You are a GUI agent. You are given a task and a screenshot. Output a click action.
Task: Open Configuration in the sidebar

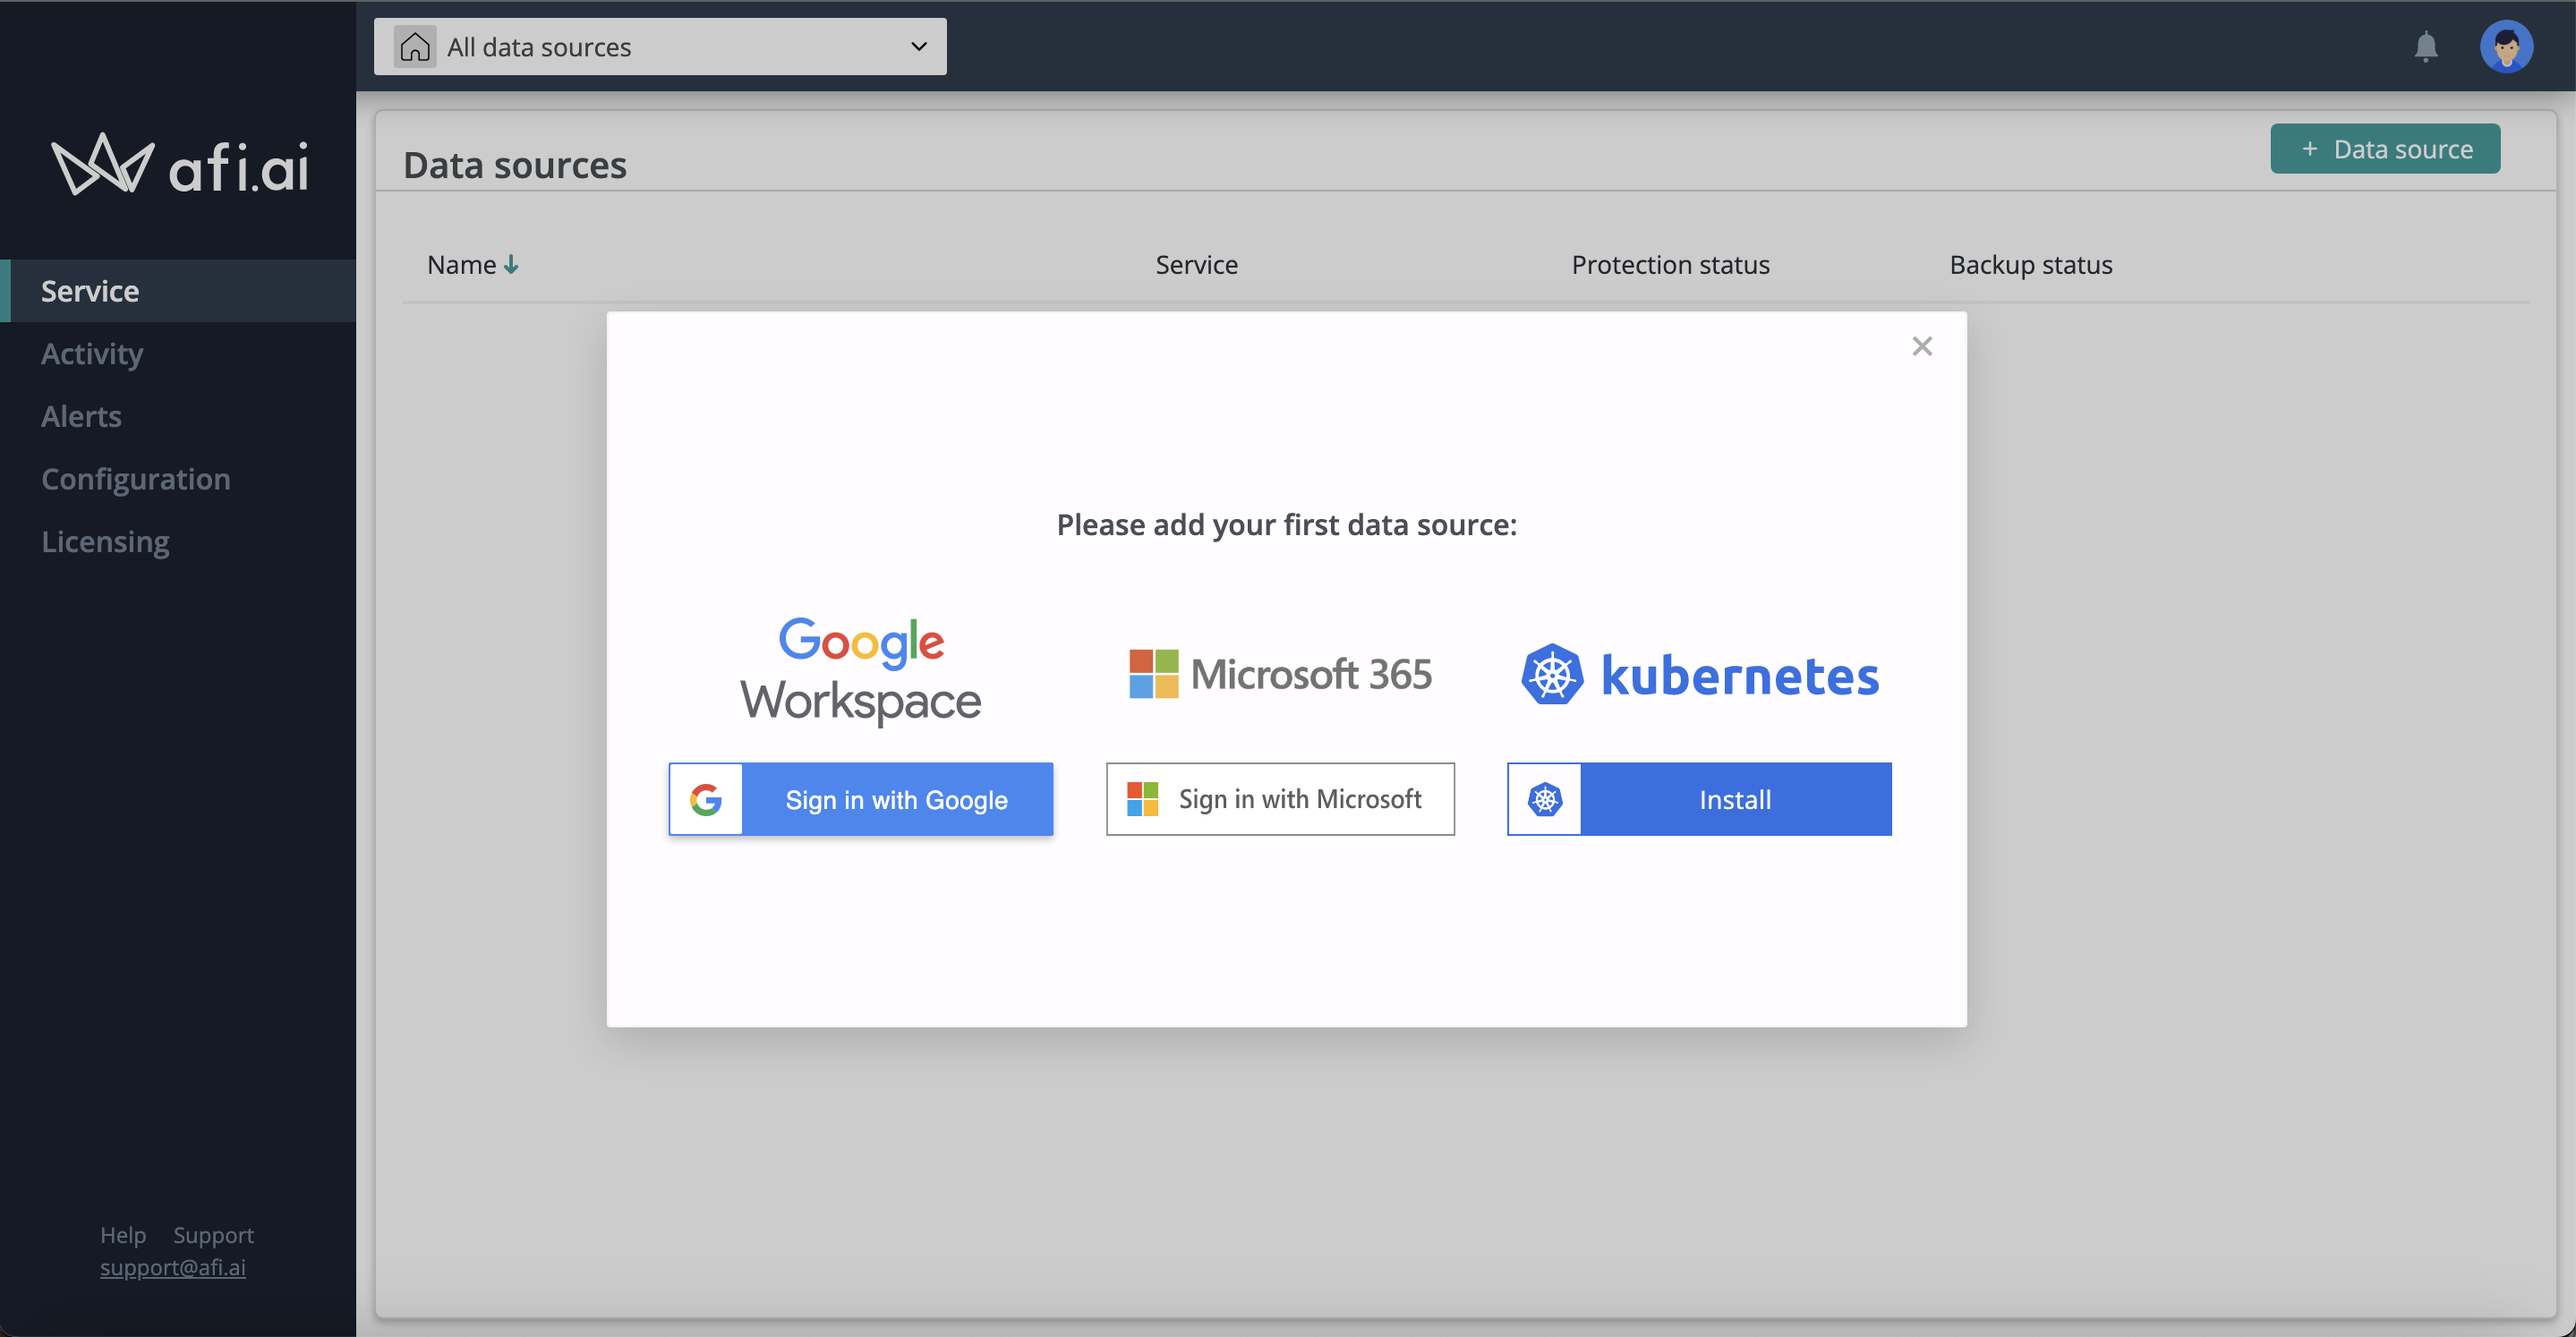click(x=136, y=479)
